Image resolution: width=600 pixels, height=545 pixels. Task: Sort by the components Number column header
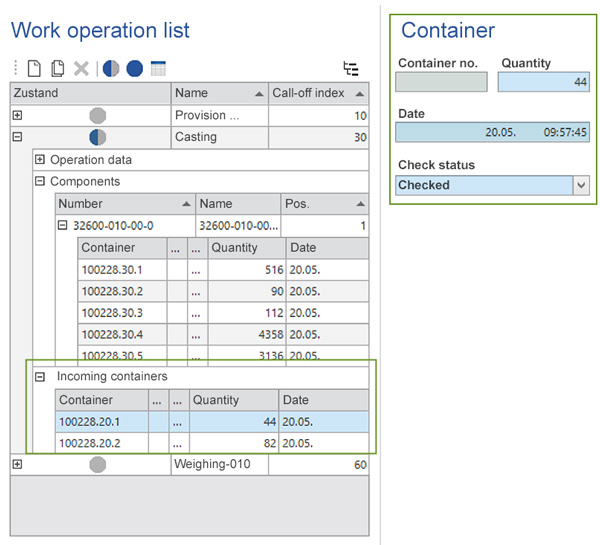pyautogui.click(x=125, y=204)
